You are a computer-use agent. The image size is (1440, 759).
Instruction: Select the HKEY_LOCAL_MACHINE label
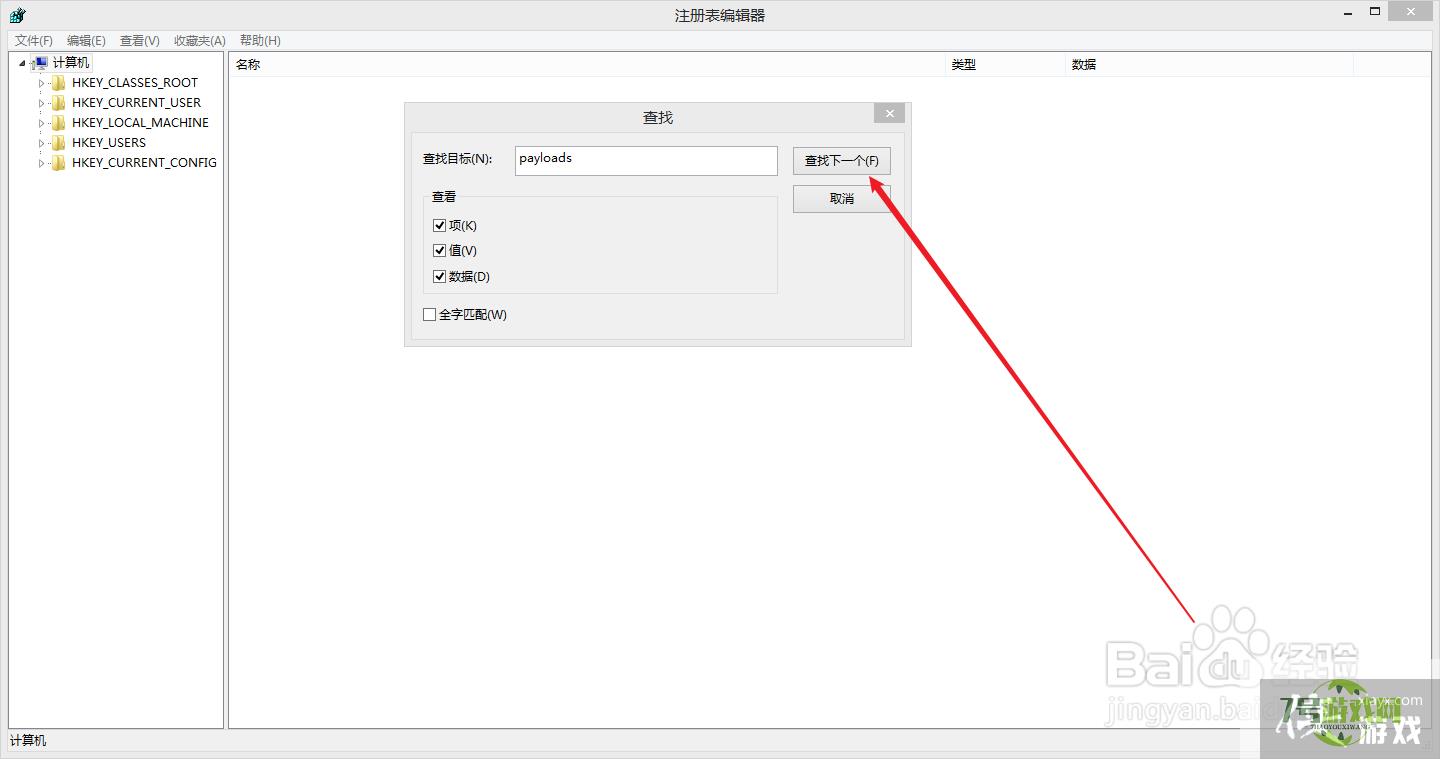(141, 123)
